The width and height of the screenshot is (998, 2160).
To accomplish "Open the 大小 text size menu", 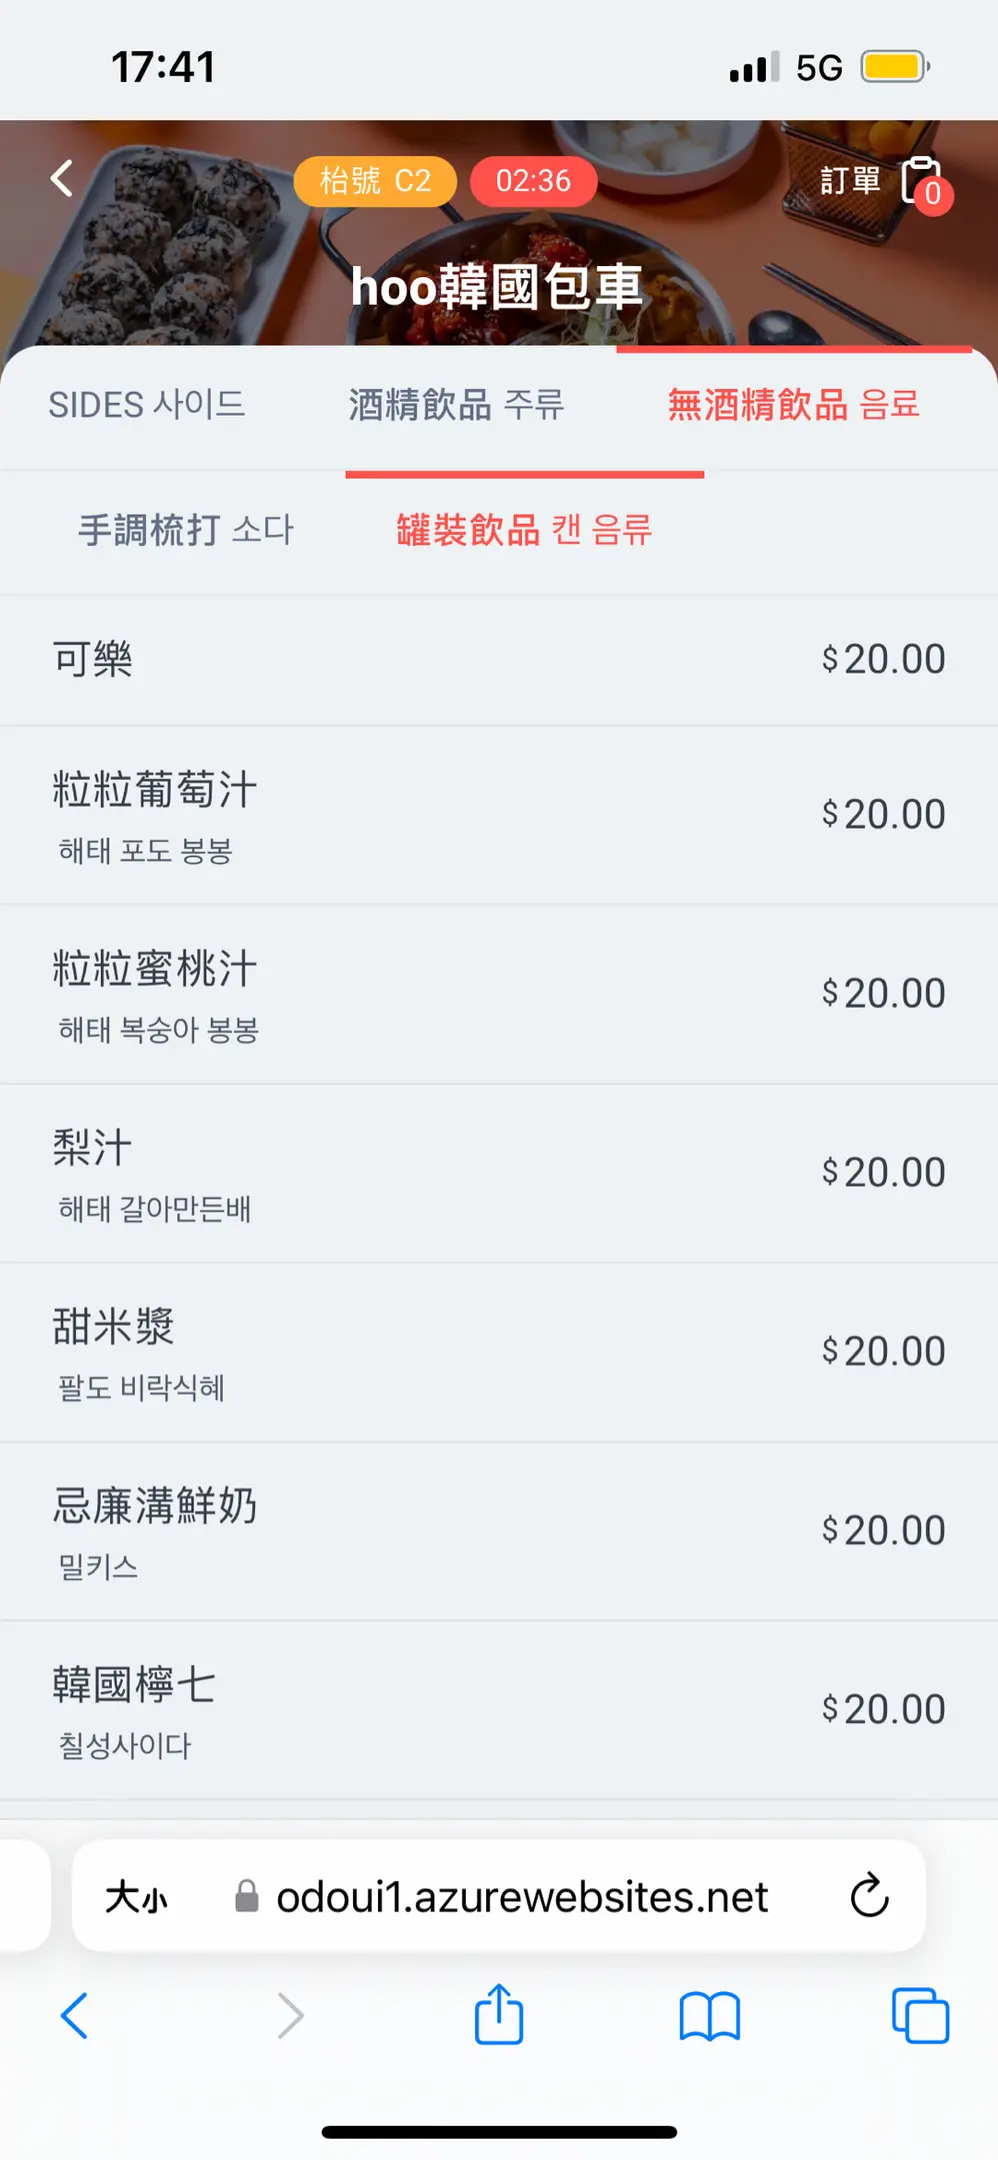I will [137, 1896].
